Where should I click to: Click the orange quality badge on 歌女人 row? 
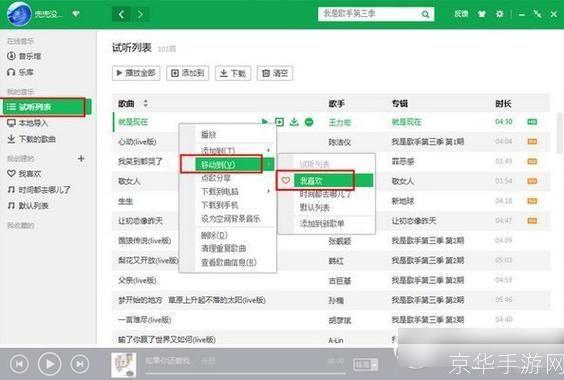click(x=532, y=181)
